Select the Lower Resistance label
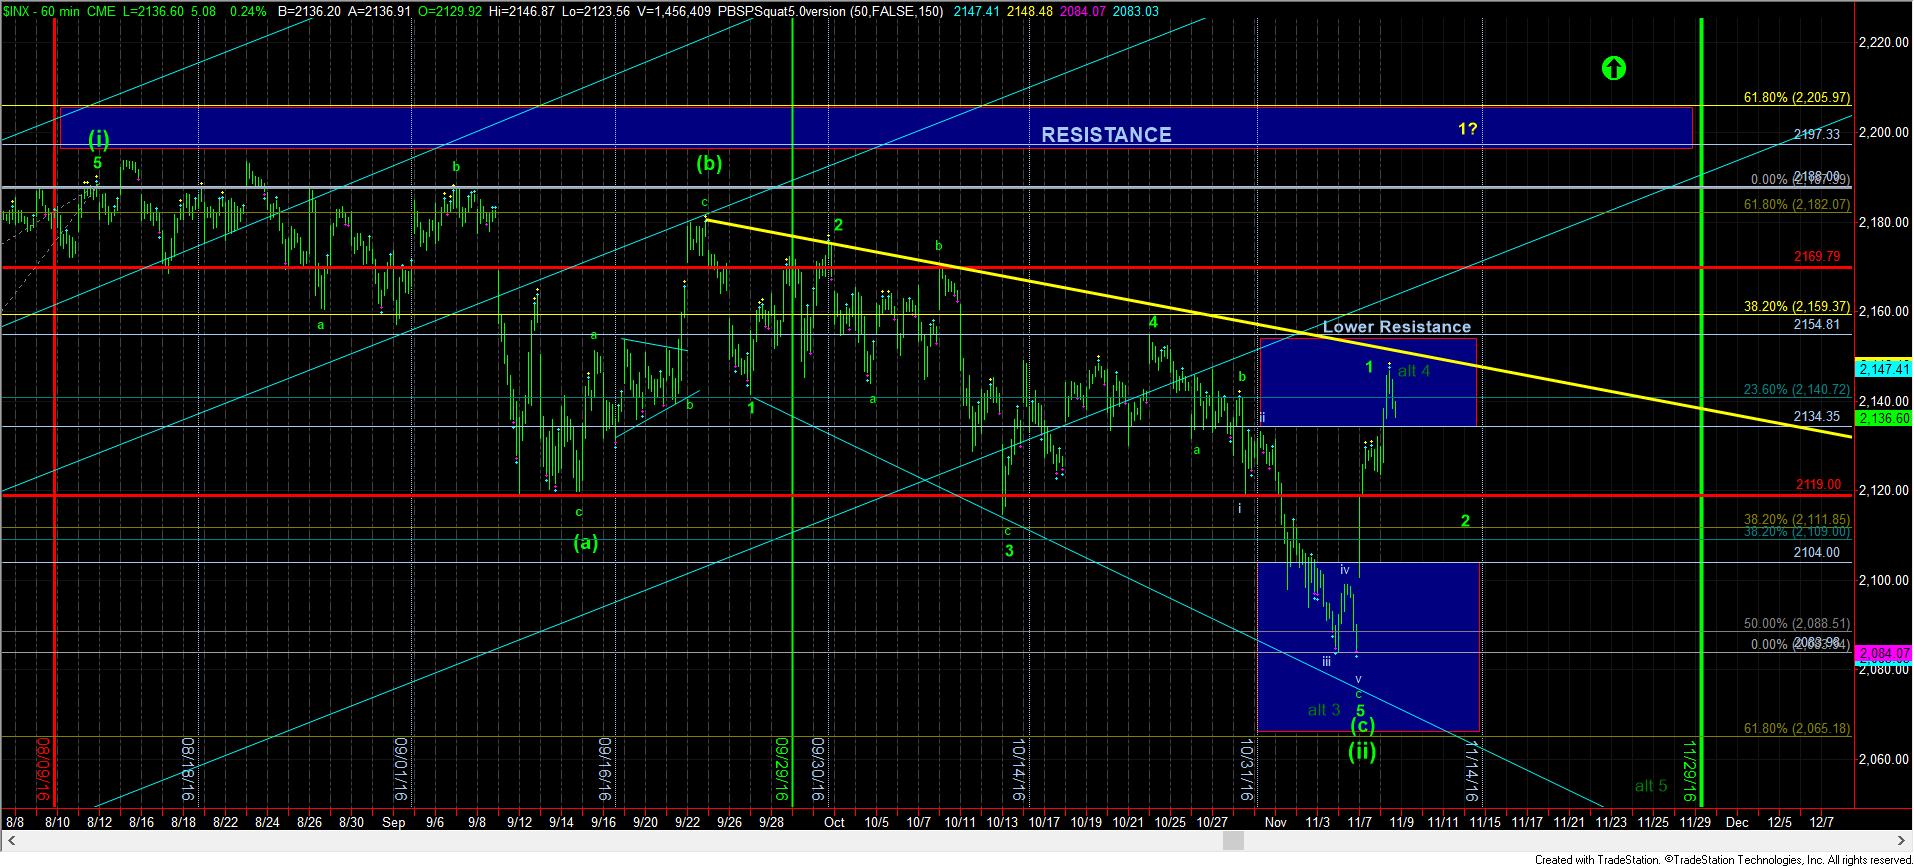Viewport: 1914px width, 866px height. point(1396,327)
